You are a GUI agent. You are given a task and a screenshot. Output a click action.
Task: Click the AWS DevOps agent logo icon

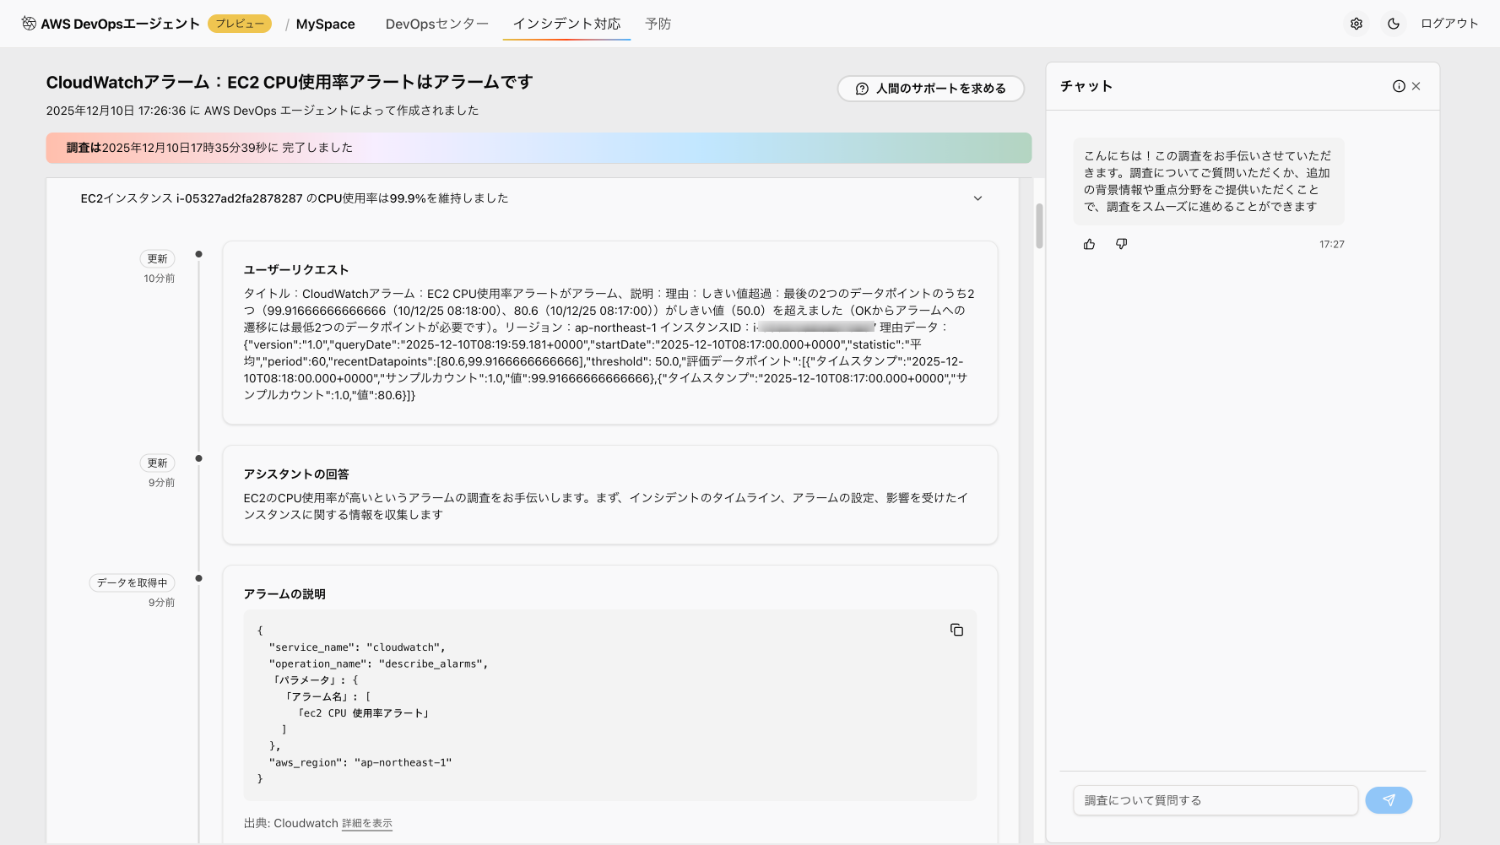[29, 24]
